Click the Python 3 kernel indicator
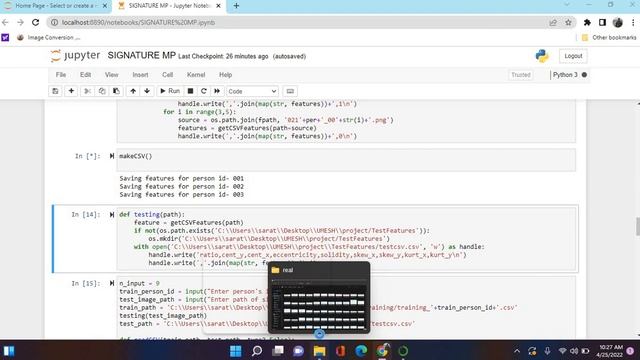The width and height of the screenshot is (640, 360). (x=569, y=75)
